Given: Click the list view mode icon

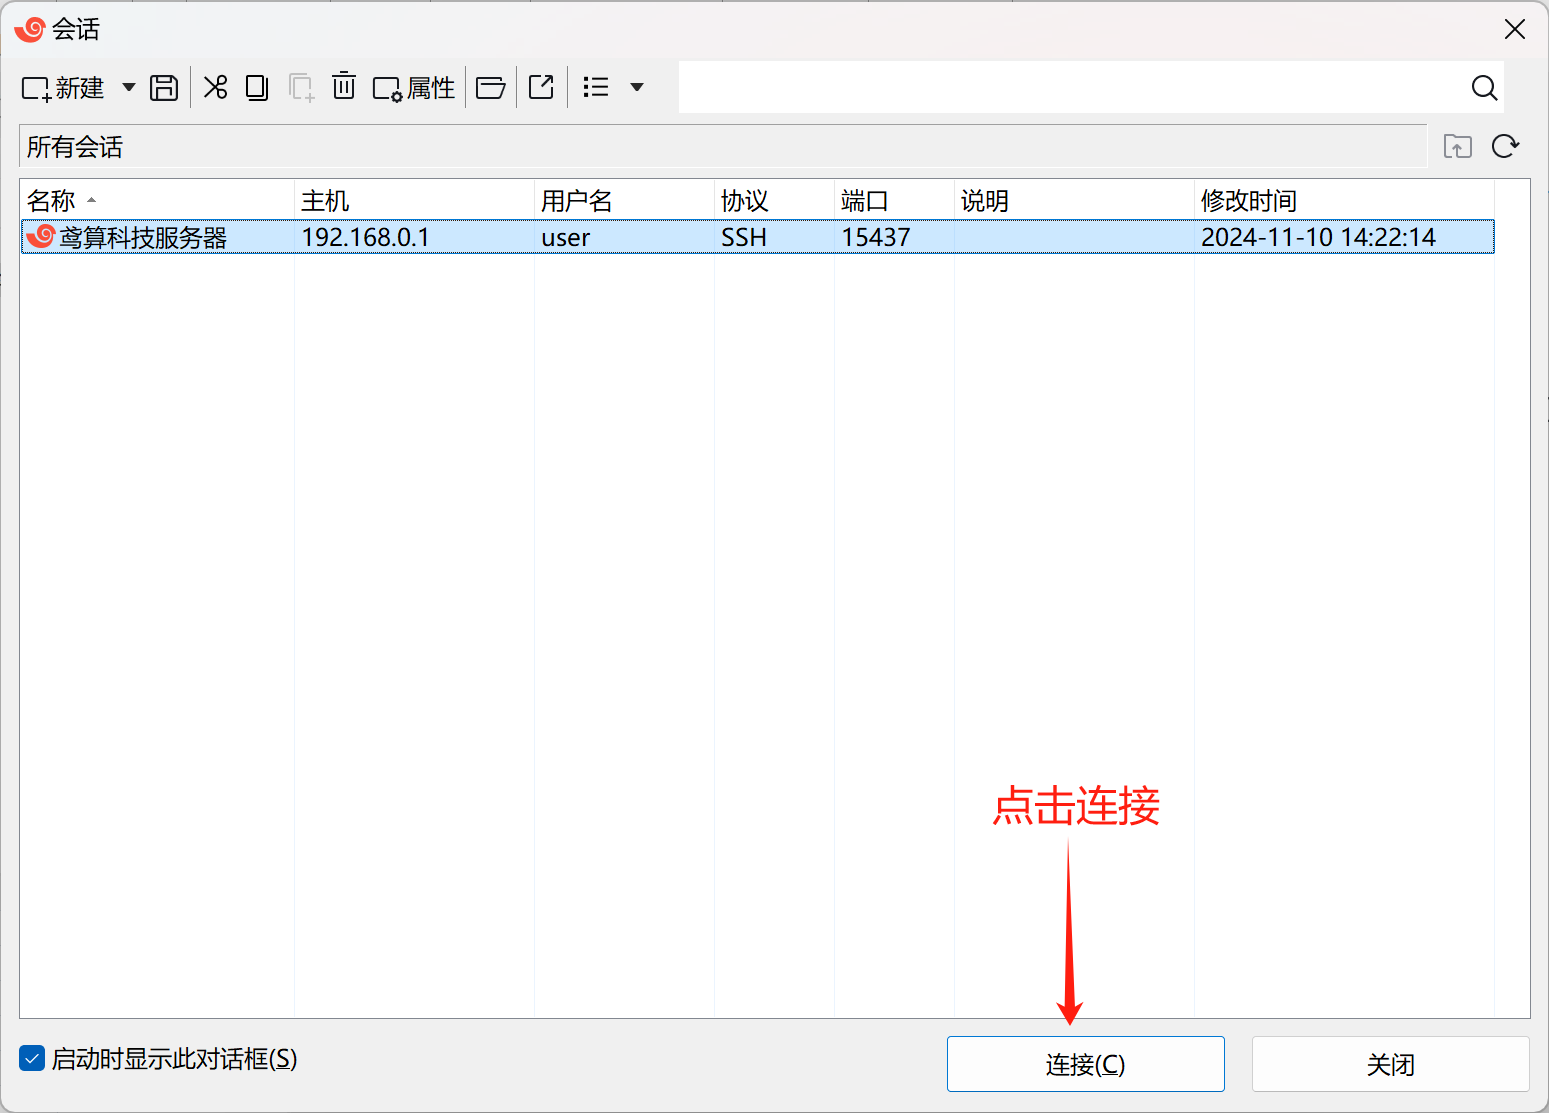Looking at the screenshot, I should pyautogui.click(x=596, y=88).
